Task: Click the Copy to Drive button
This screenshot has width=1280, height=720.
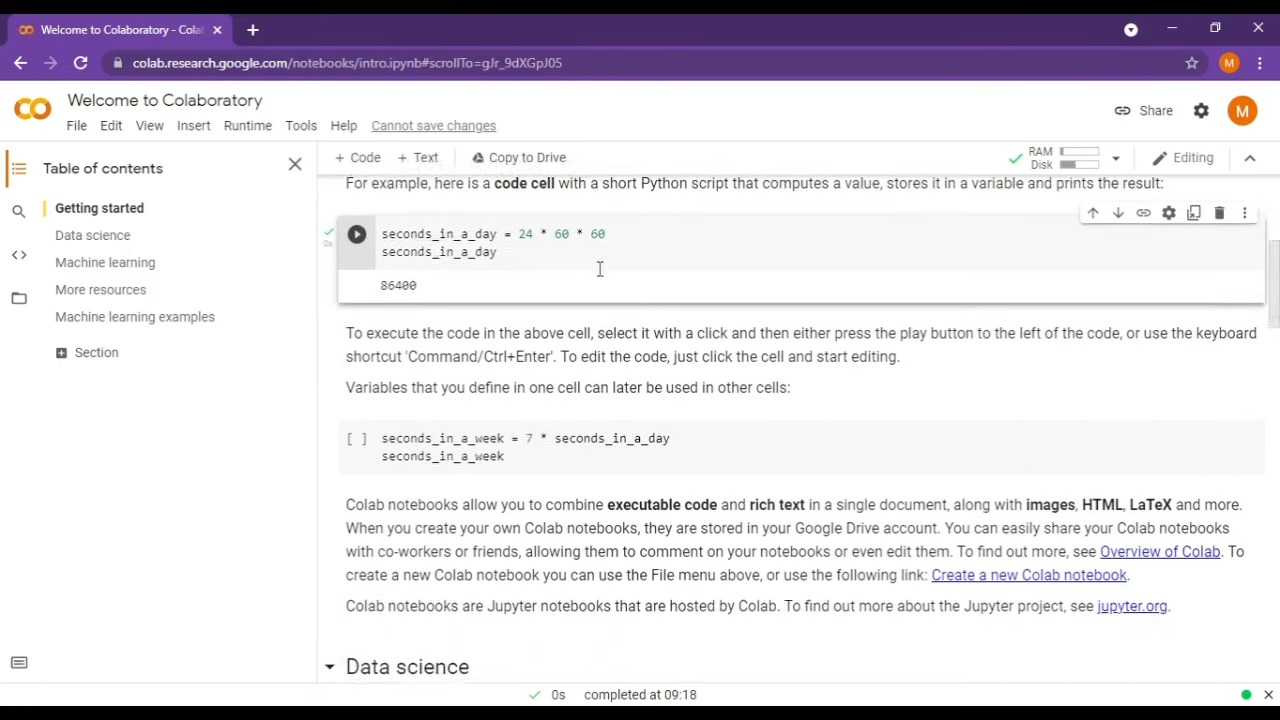Action: point(518,158)
